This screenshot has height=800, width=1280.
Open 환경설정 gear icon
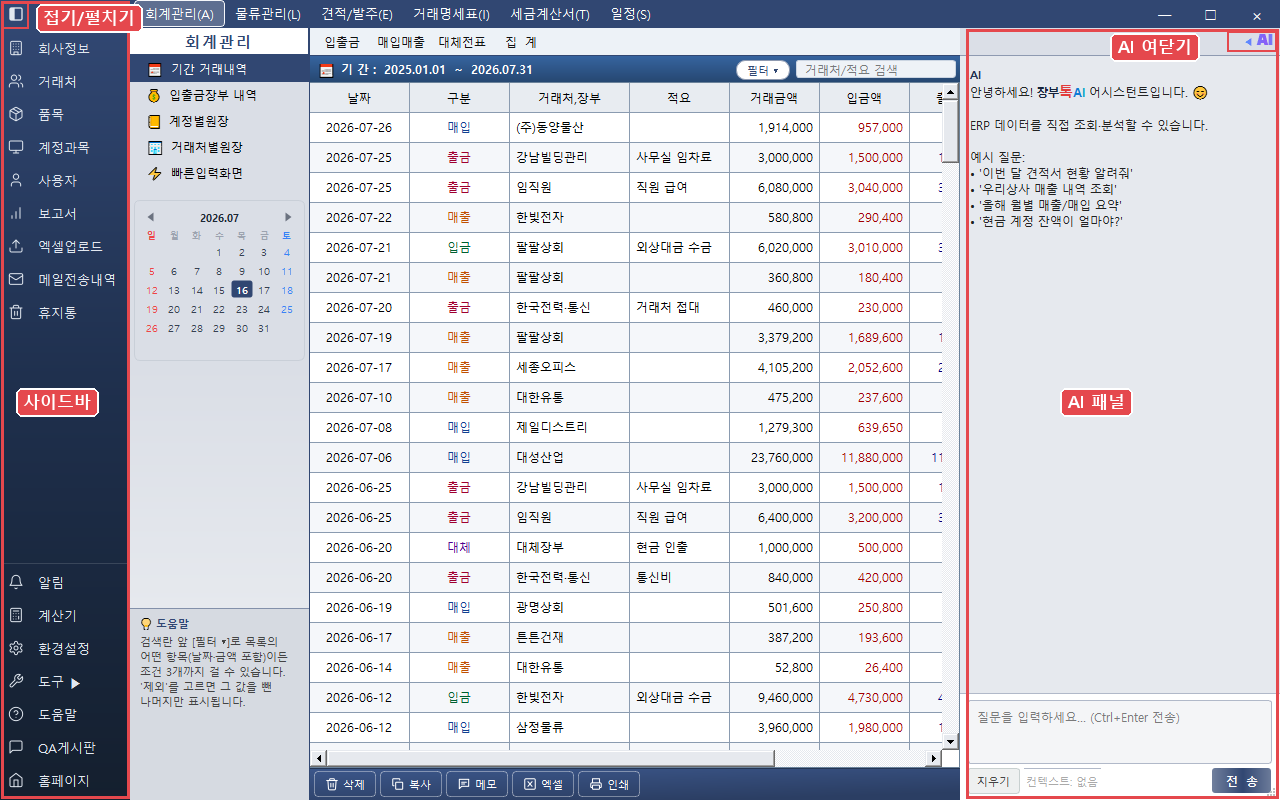click(16, 648)
